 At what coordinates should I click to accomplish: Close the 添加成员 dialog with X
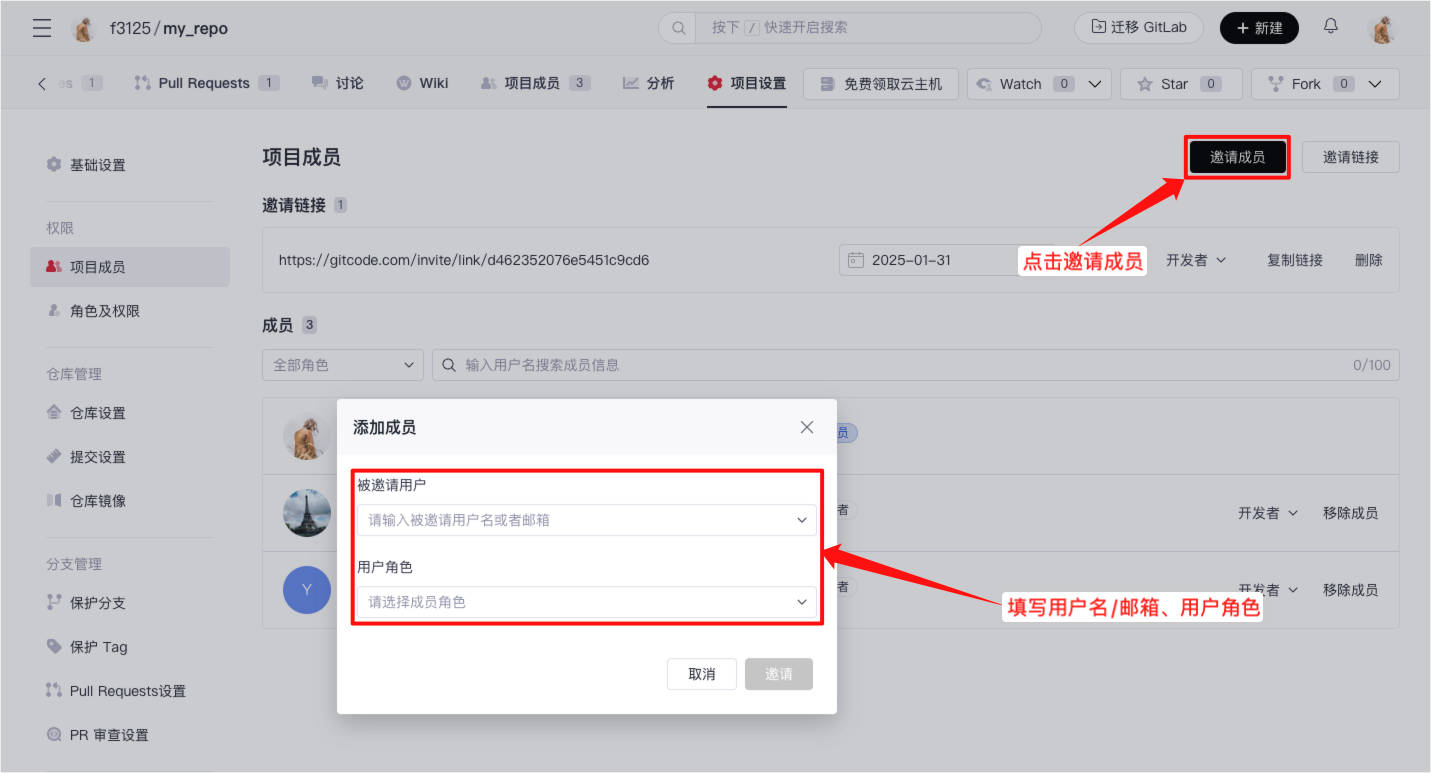[x=807, y=427]
